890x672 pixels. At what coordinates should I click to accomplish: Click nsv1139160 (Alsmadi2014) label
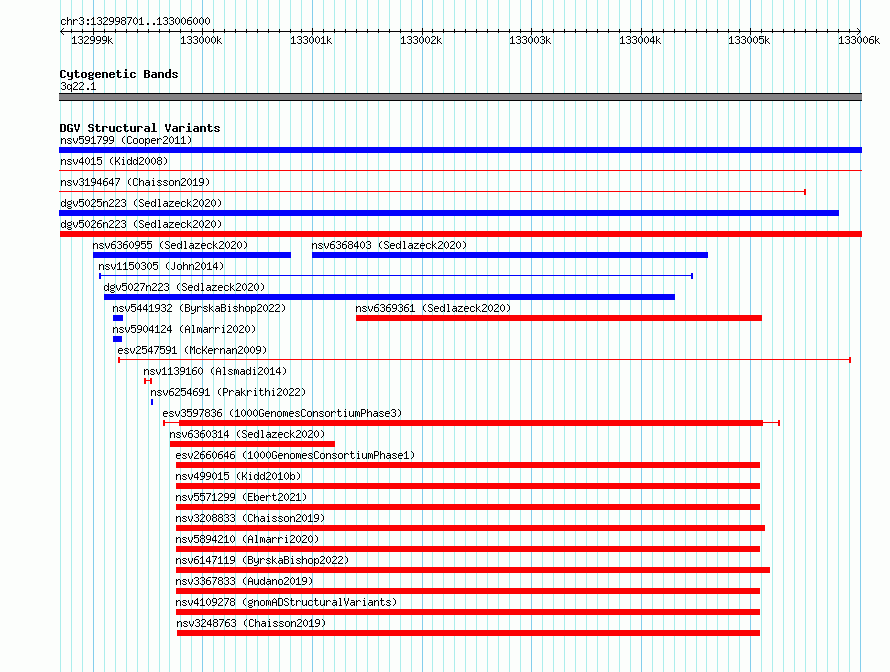(215, 371)
